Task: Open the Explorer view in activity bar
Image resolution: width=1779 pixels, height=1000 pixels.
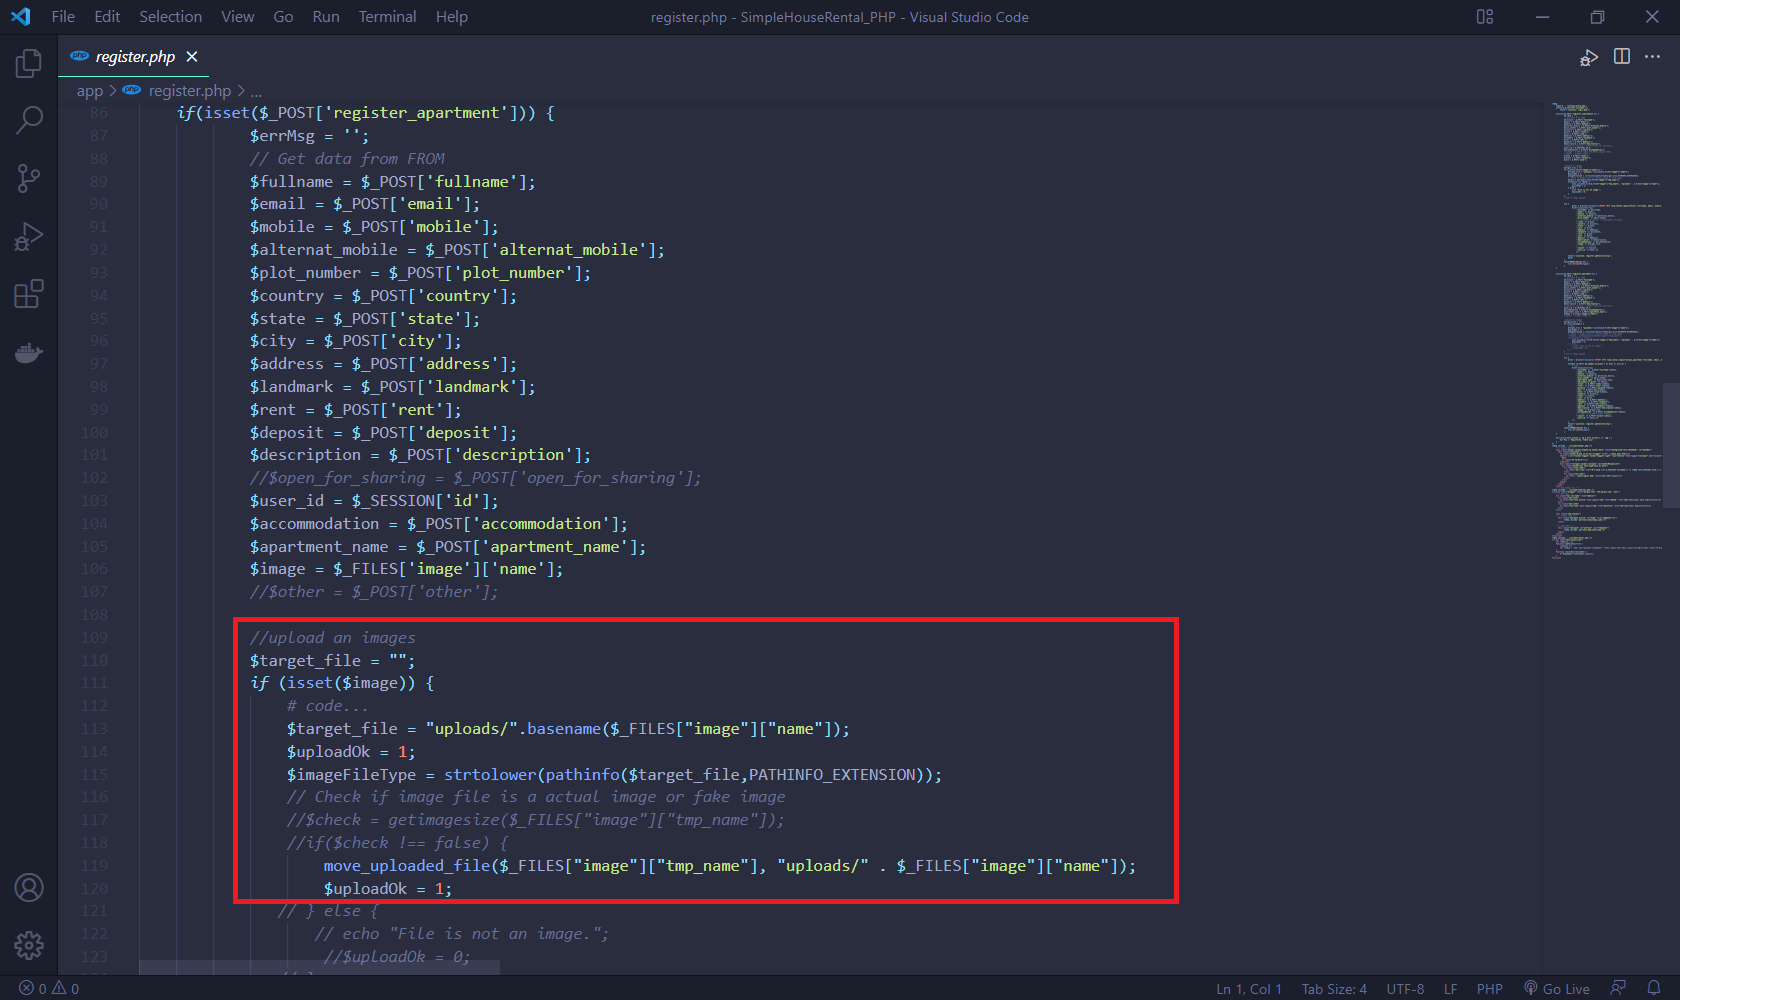Action: click(x=29, y=64)
